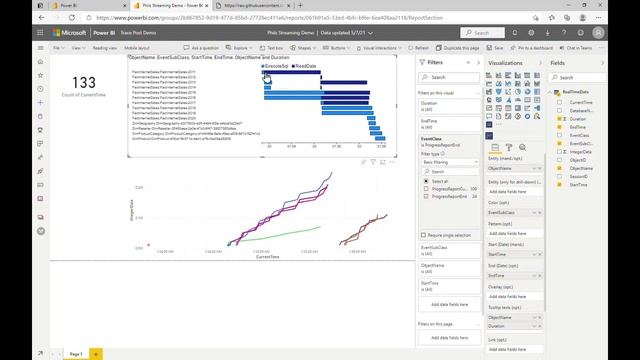This screenshot has height=360, width=640.
Task: Untick the EndTime field checkbox
Action: (x=560, y=127)
